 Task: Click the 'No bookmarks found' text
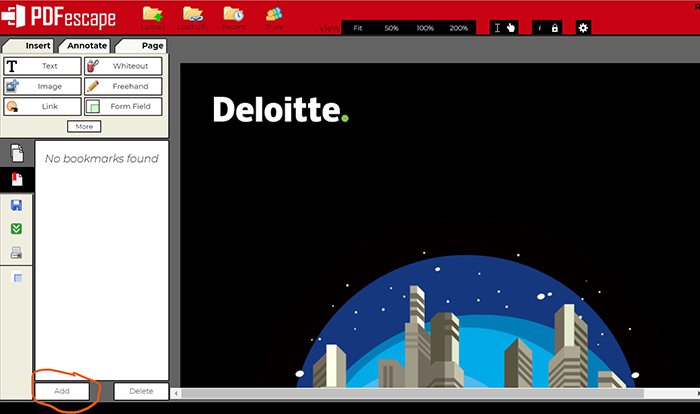click(x=102, y=159)
